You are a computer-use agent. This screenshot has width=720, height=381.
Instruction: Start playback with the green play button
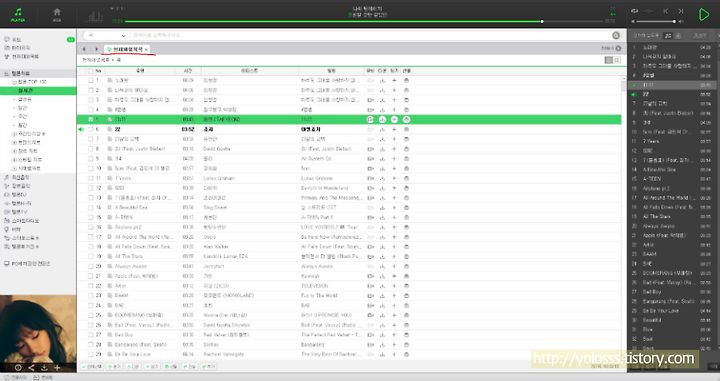[x=703, y=15]
